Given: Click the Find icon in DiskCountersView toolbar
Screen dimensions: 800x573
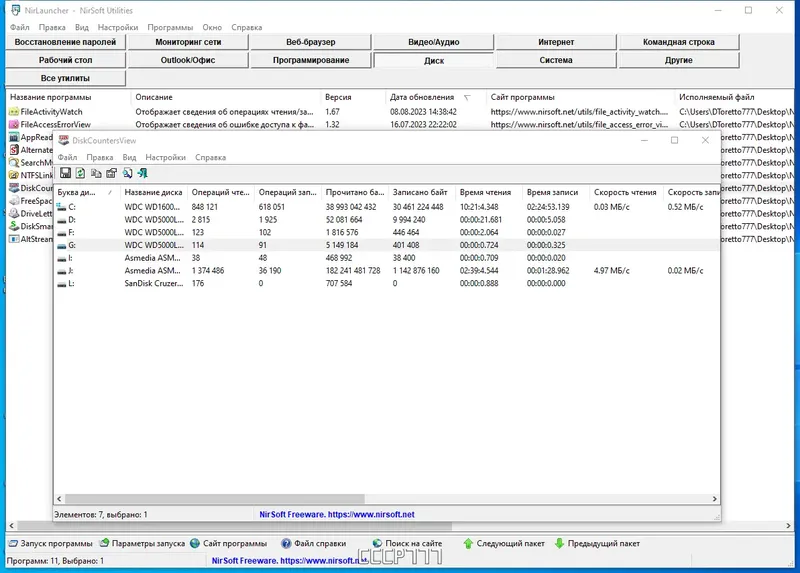Looking at the screenshot, I should coord(127,173).
